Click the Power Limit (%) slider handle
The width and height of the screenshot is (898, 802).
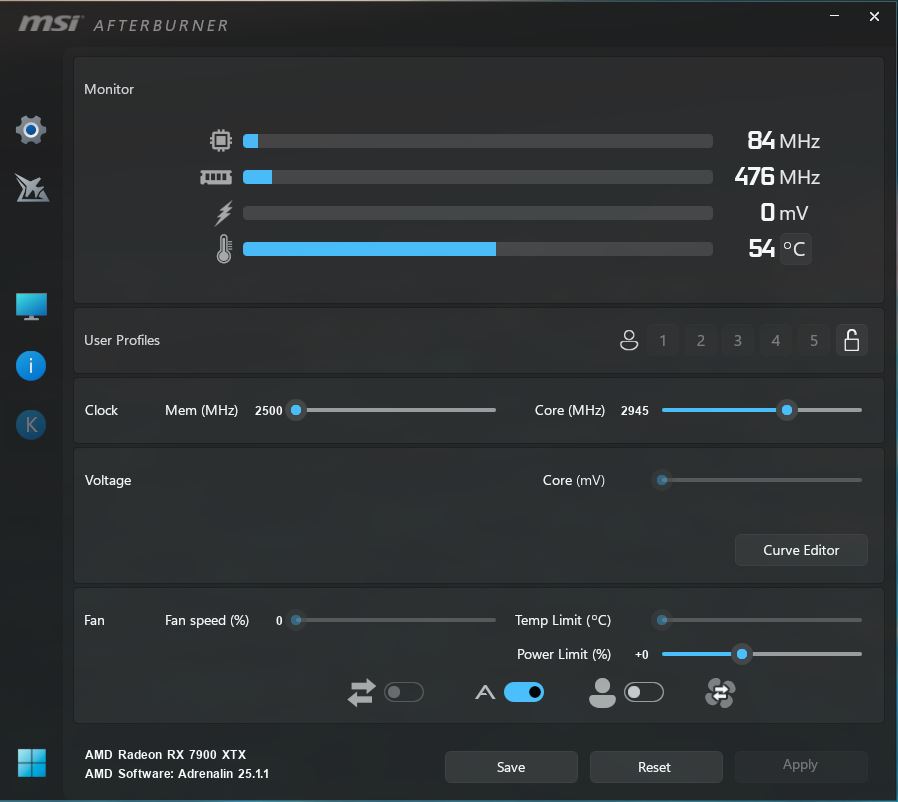tap(742, 654)
